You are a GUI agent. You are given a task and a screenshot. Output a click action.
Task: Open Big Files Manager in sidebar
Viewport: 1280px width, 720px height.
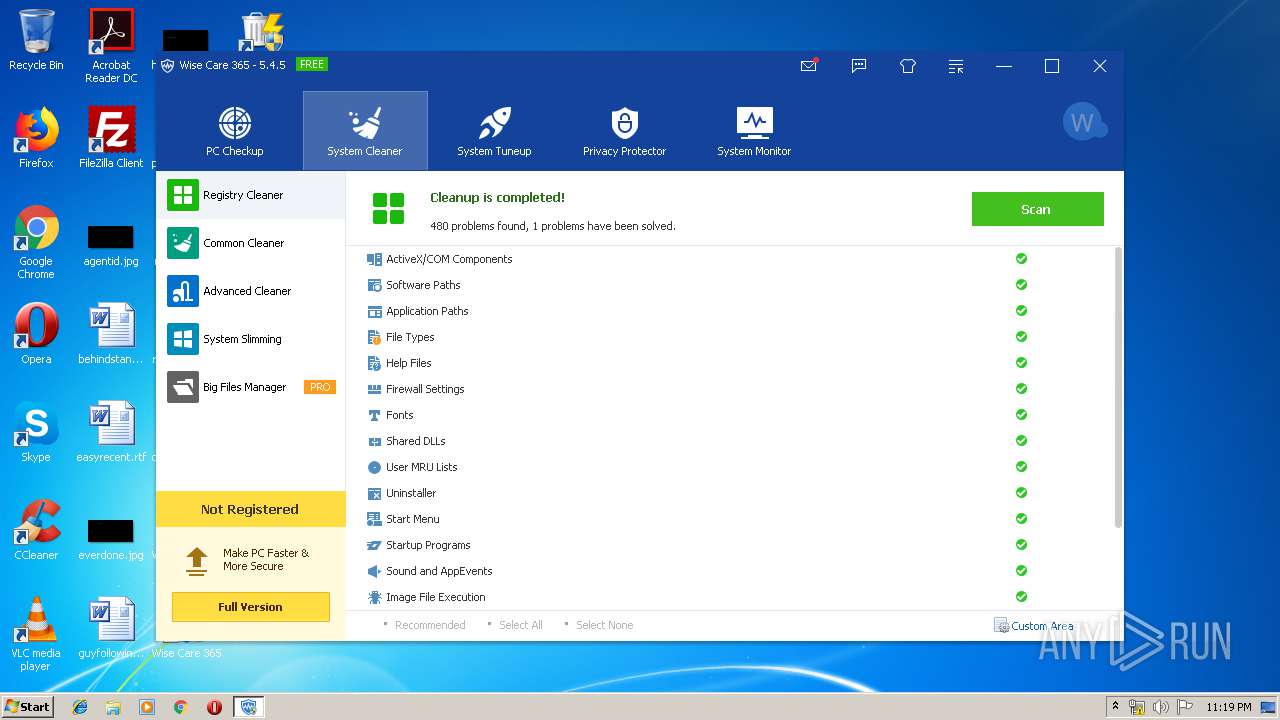pyautogui.click(x=251, y=387)
